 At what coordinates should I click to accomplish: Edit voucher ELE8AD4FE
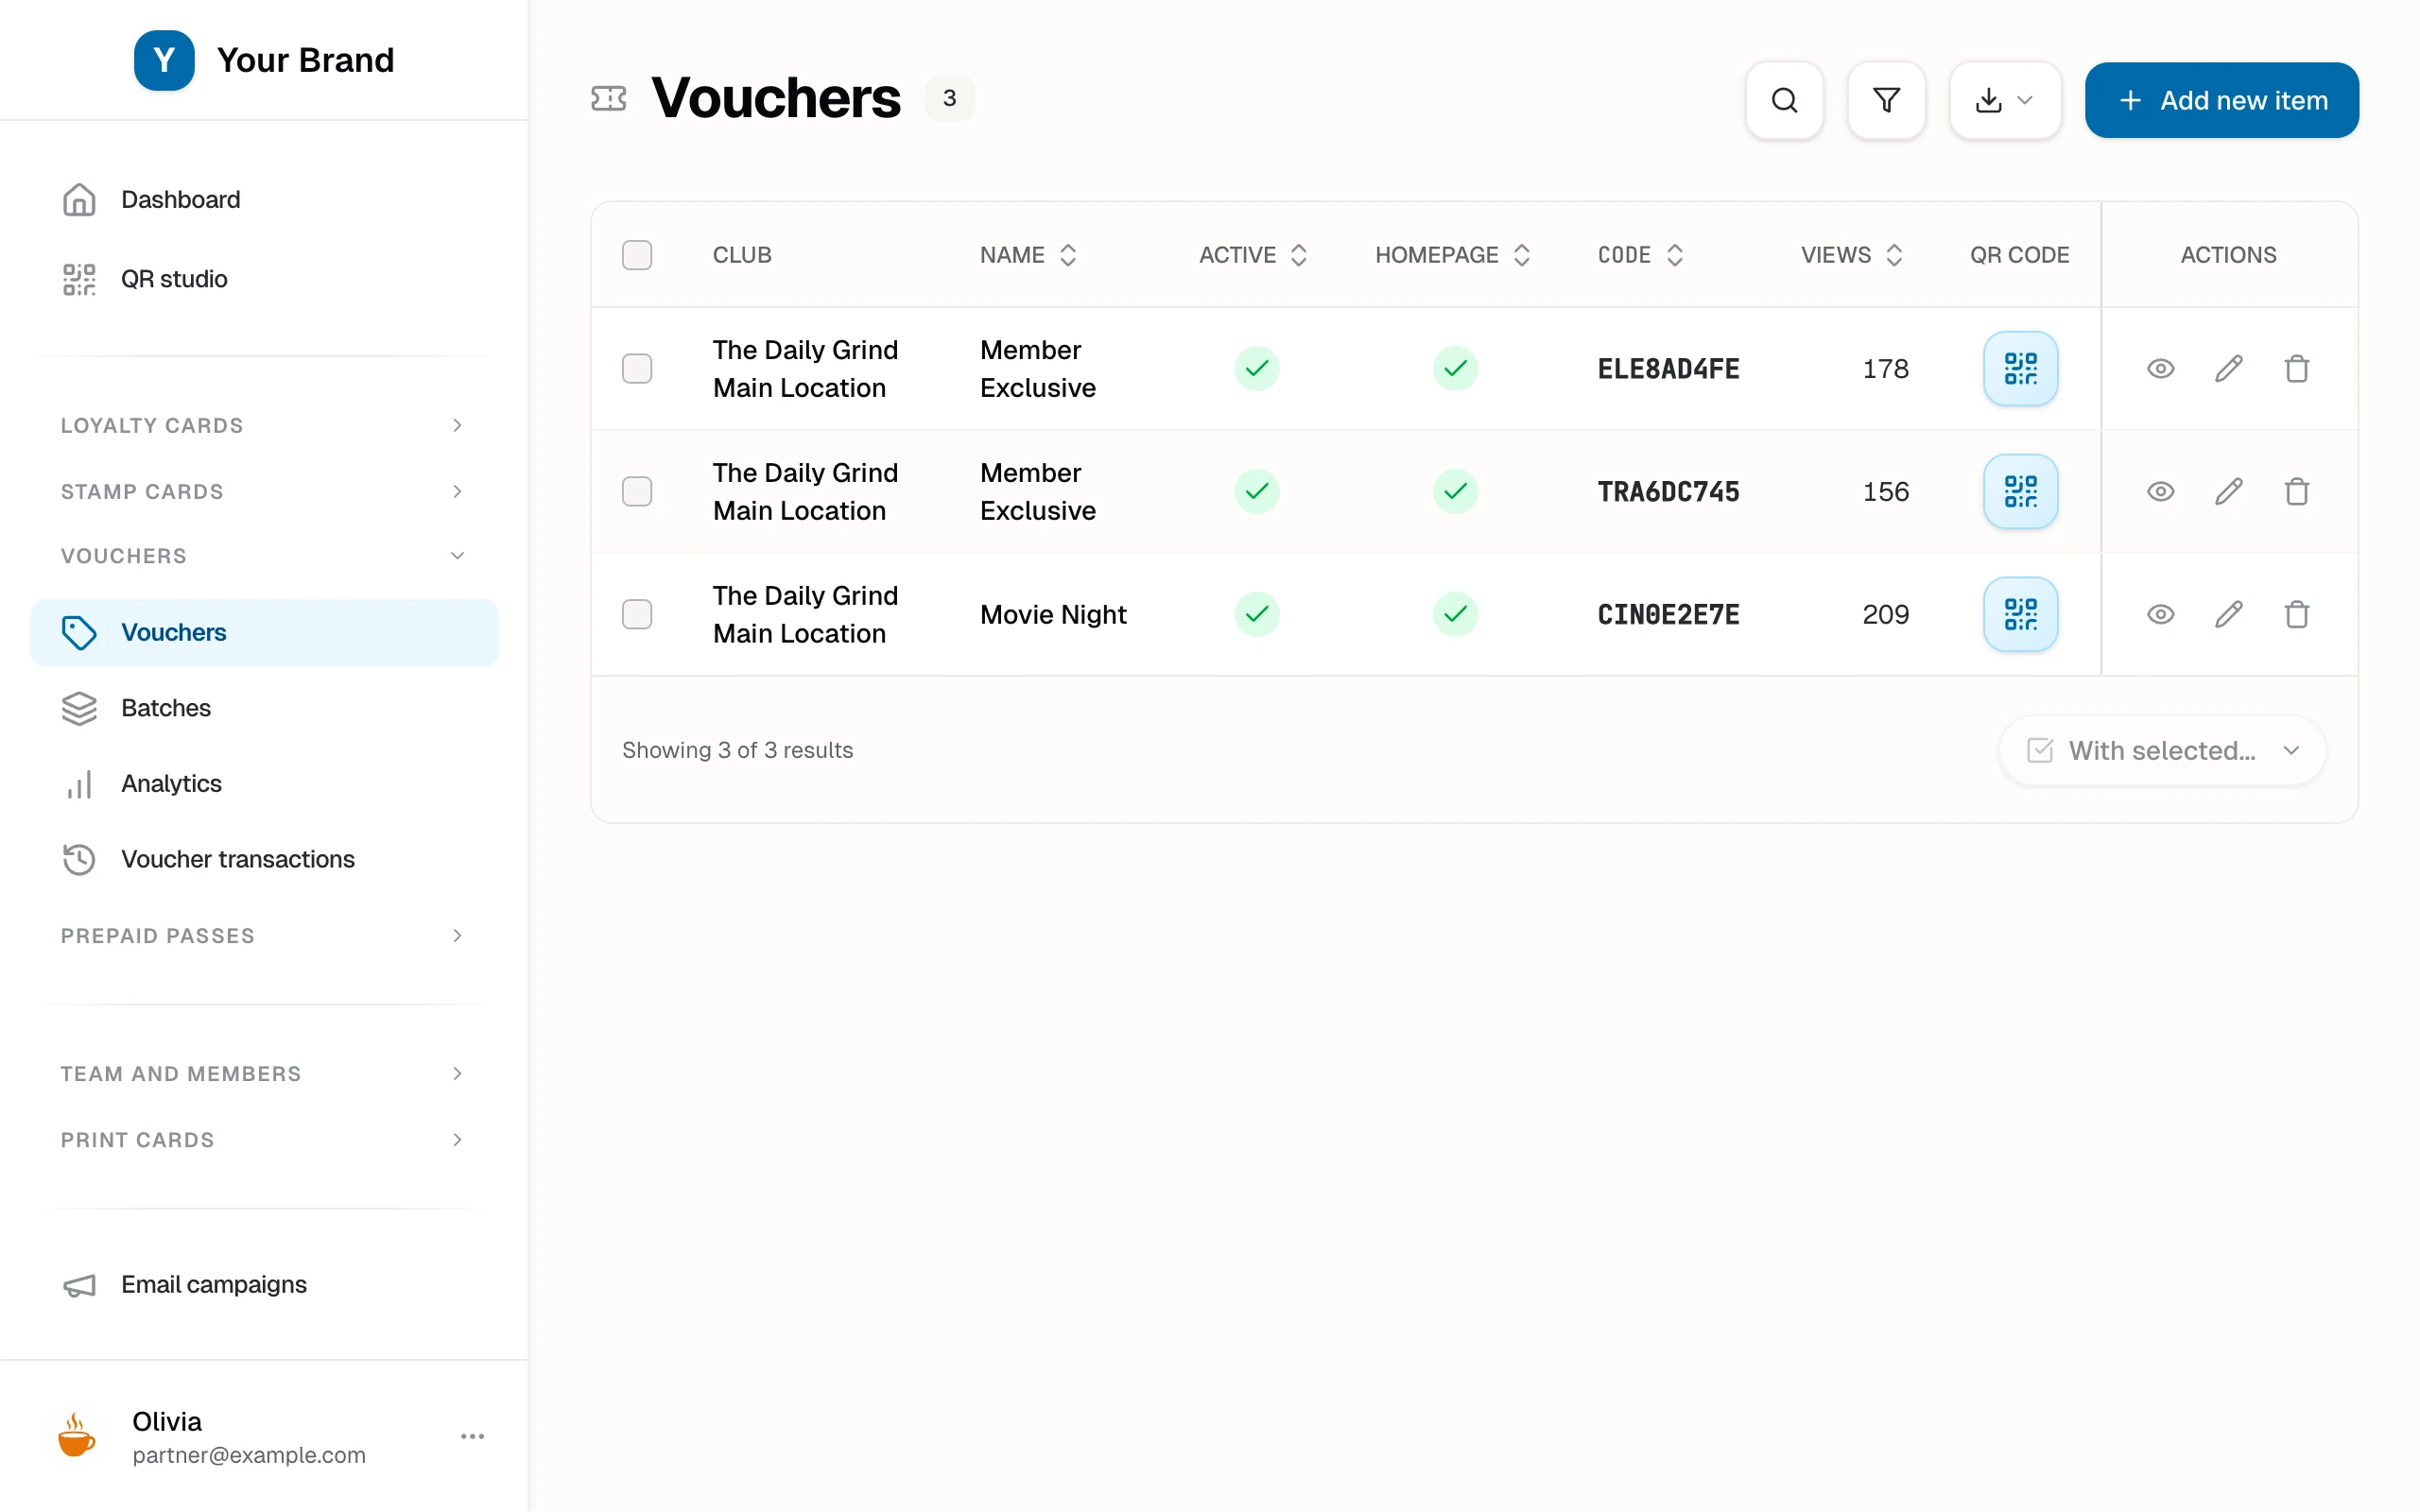(x=2228, y=368)
